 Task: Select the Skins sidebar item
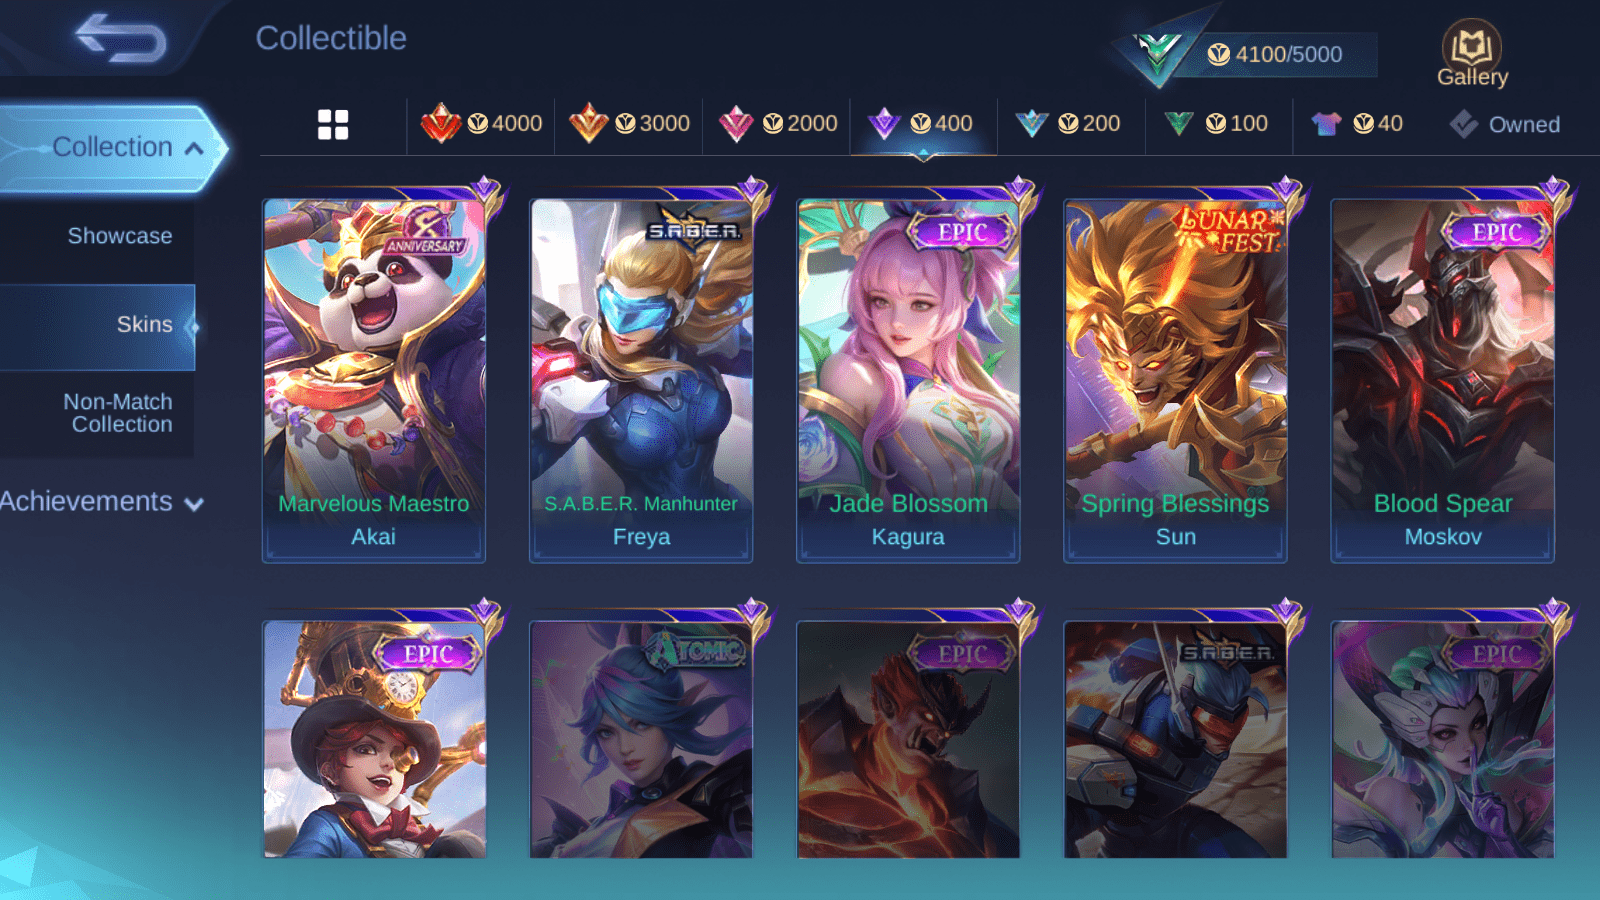(97, 326)
